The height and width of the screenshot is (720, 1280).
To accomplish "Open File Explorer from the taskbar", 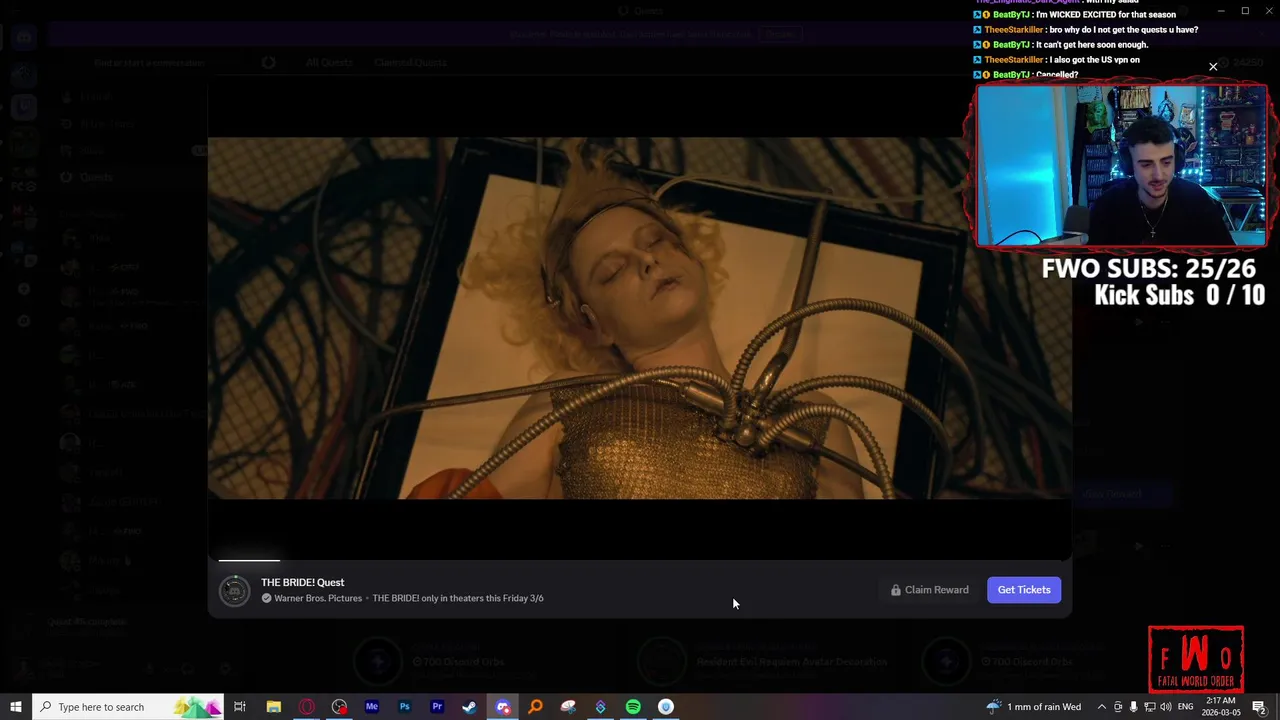I will pos(273,707).
